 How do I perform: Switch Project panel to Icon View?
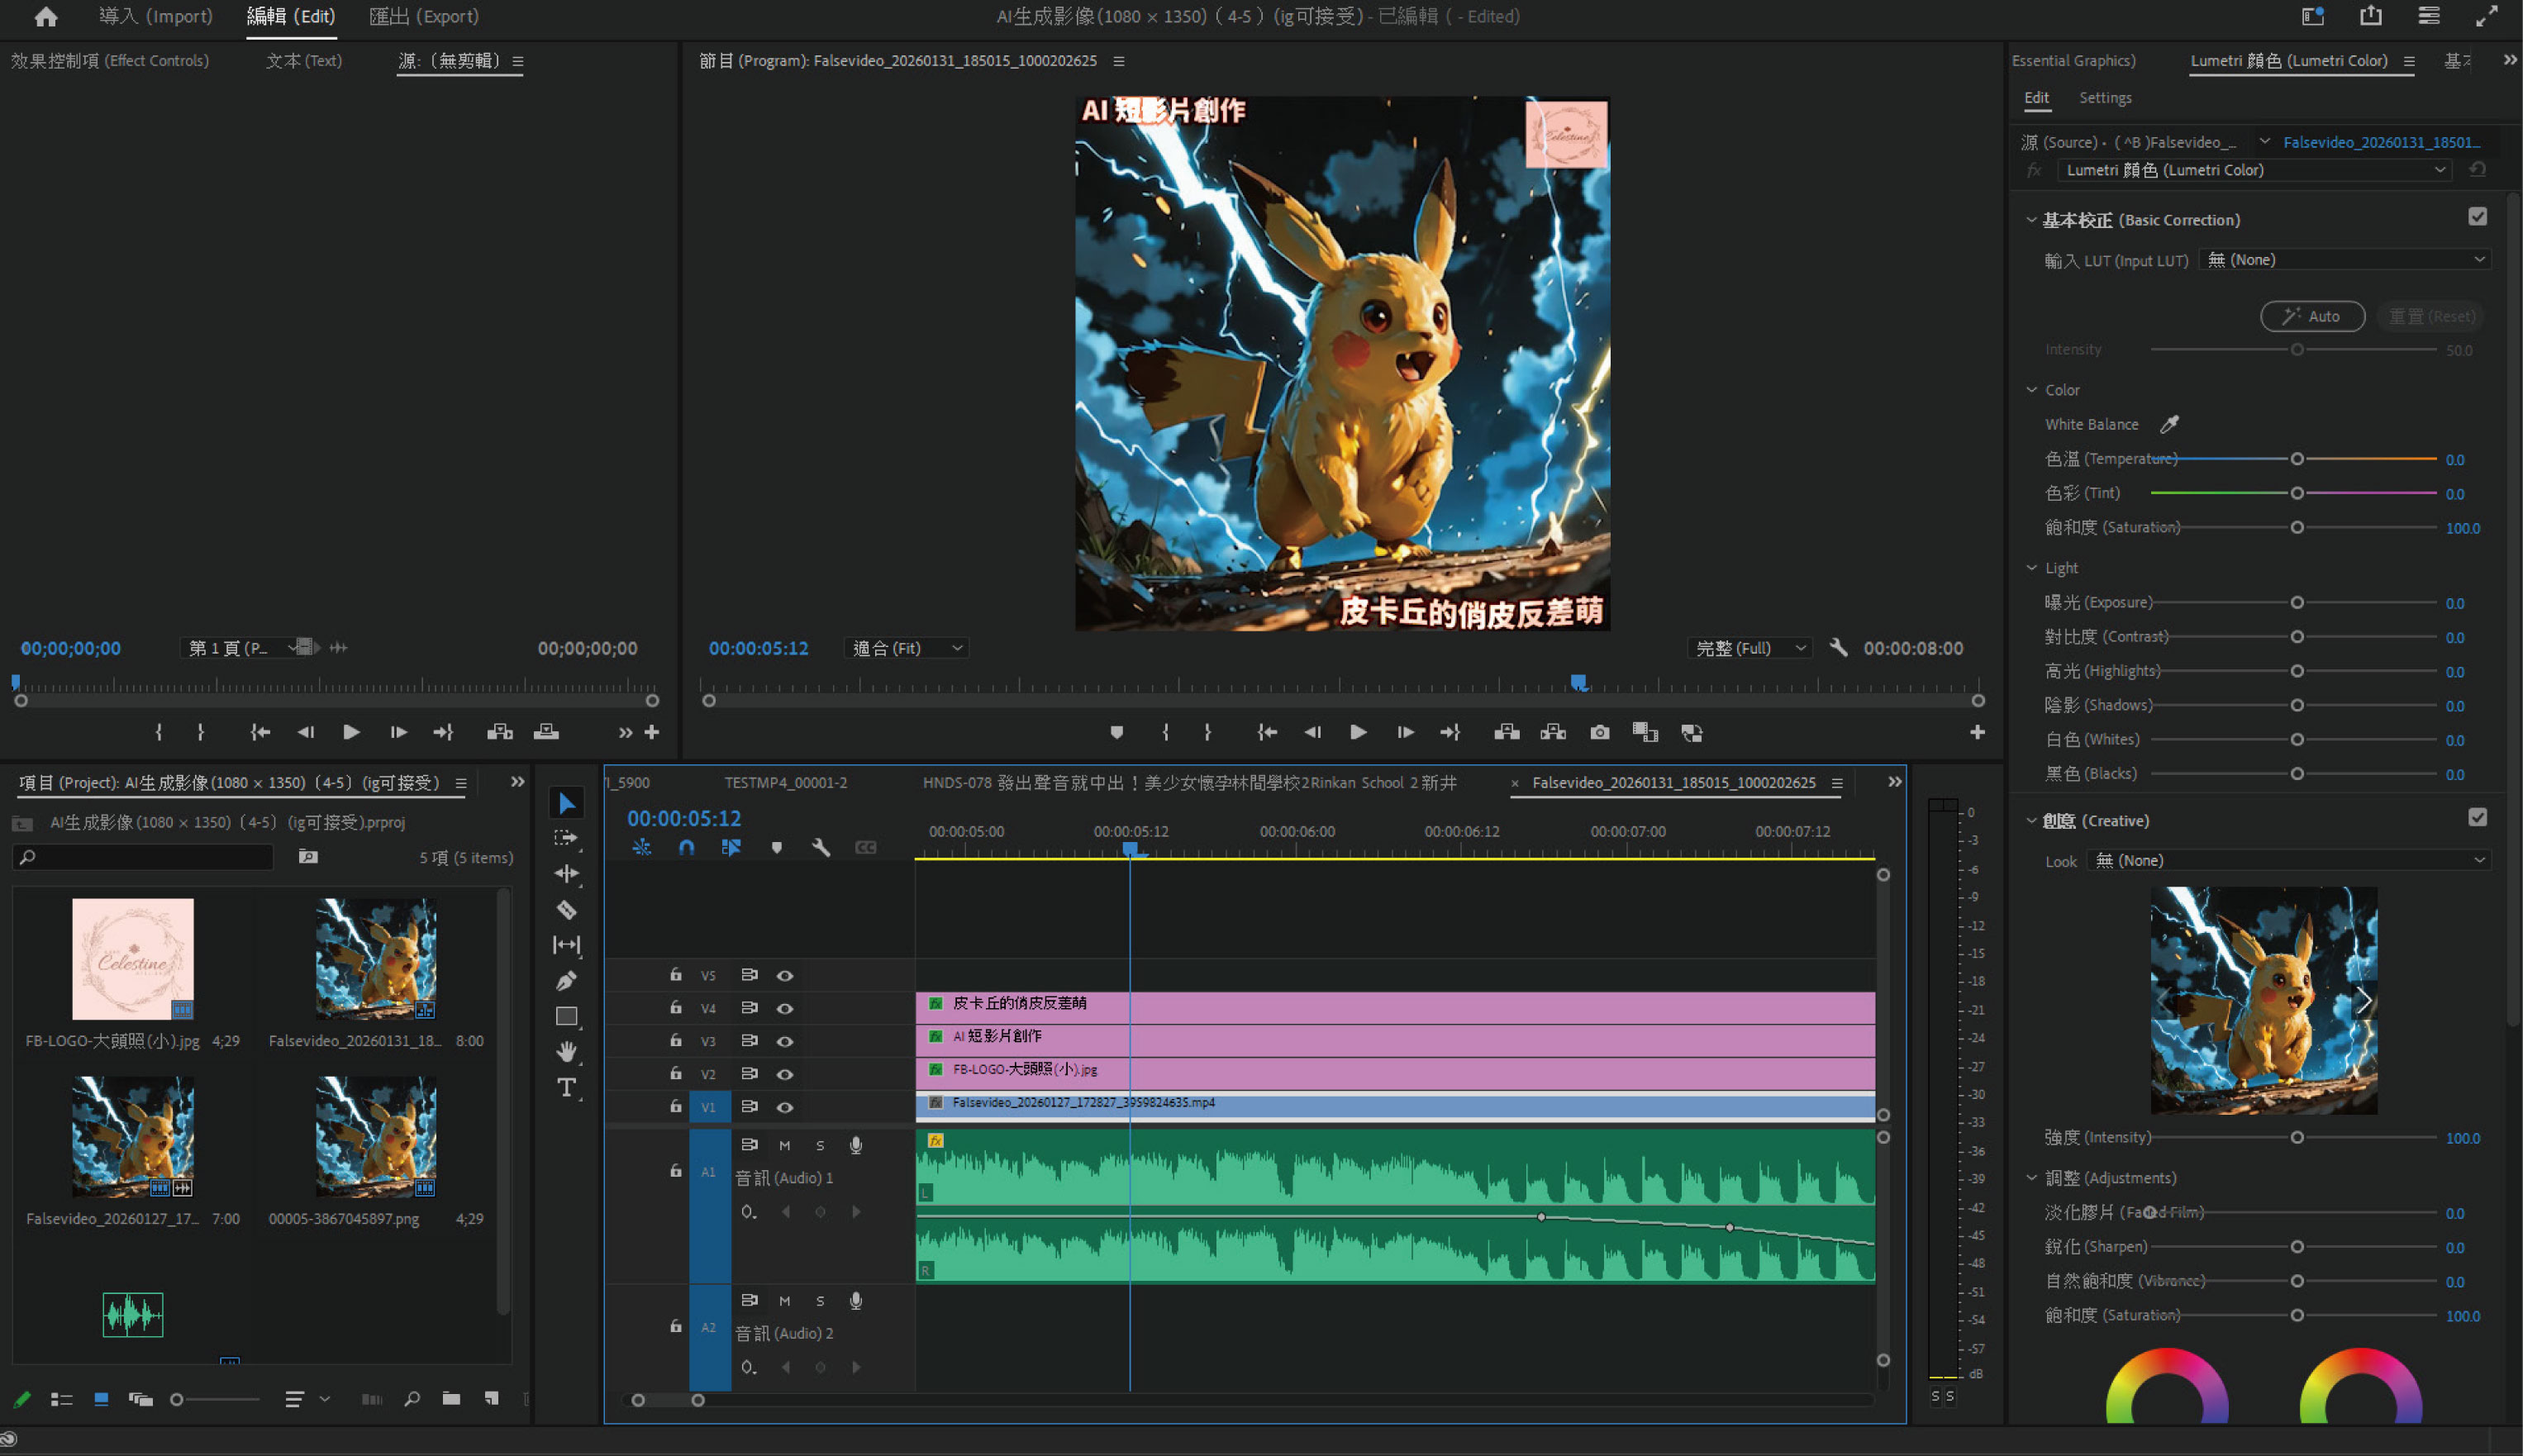101,1399
